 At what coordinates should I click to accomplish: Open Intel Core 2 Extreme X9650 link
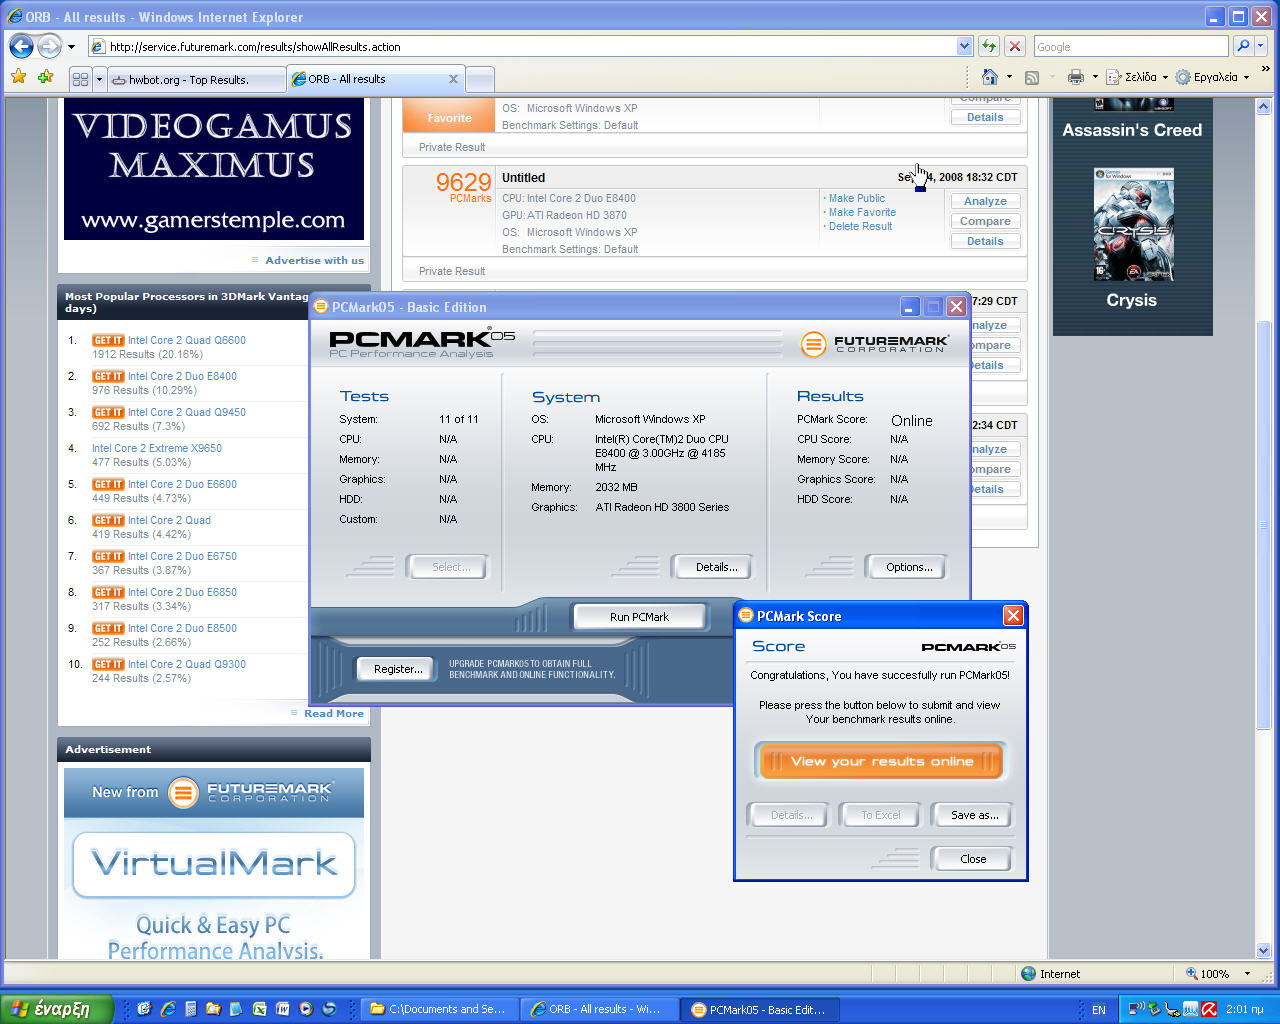[x=157, y=448]
